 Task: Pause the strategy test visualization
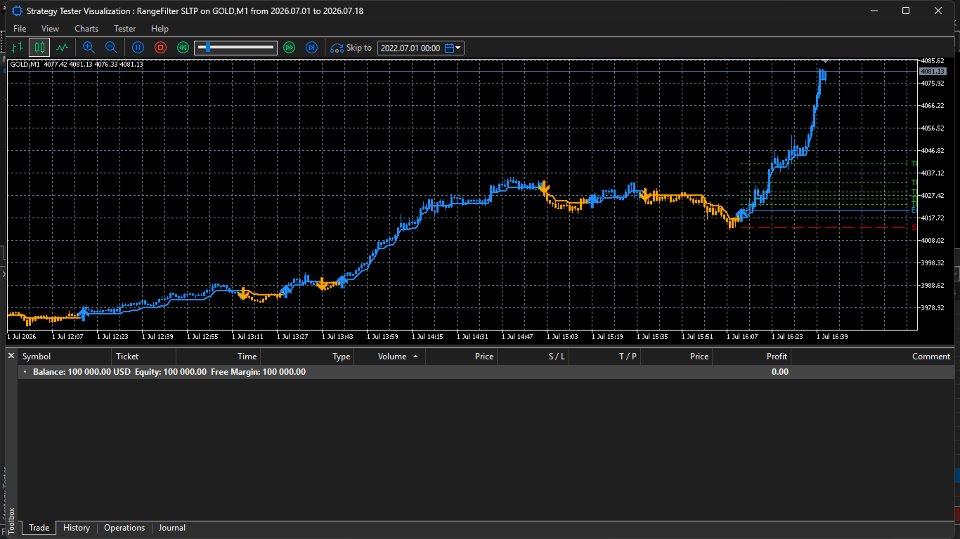click(138, 47)
